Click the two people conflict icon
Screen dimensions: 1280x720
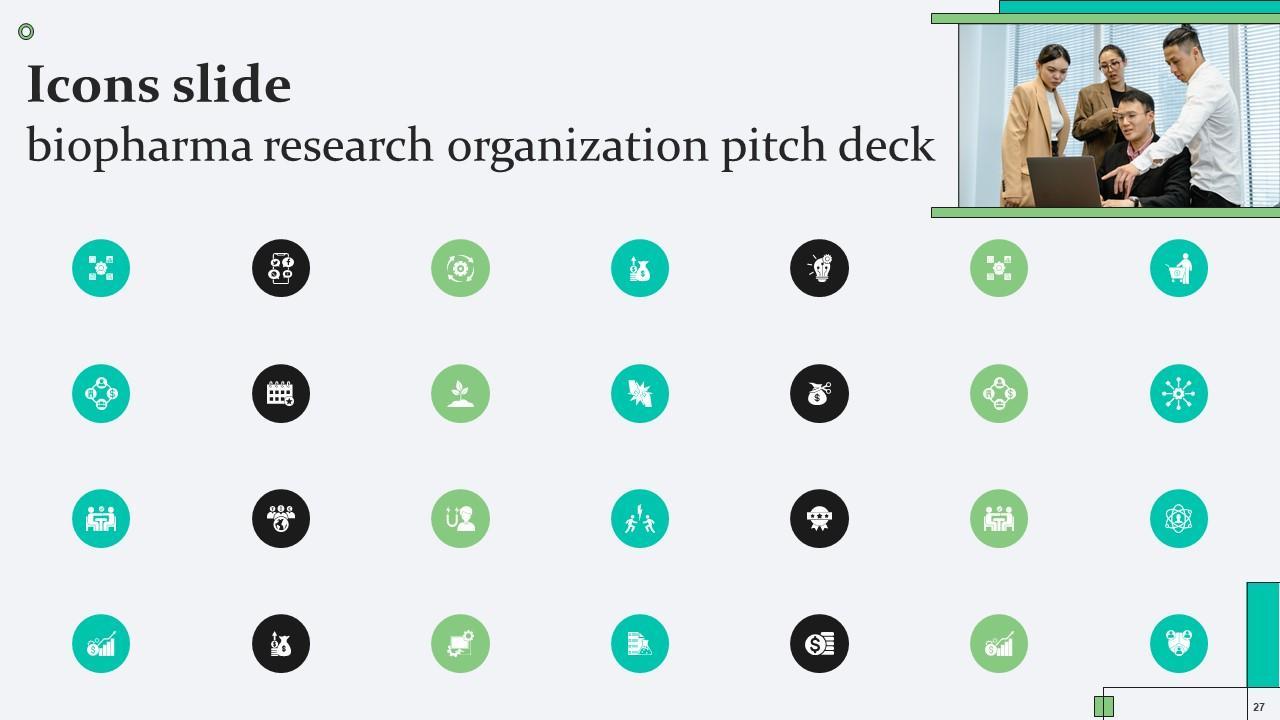(640, 518)
